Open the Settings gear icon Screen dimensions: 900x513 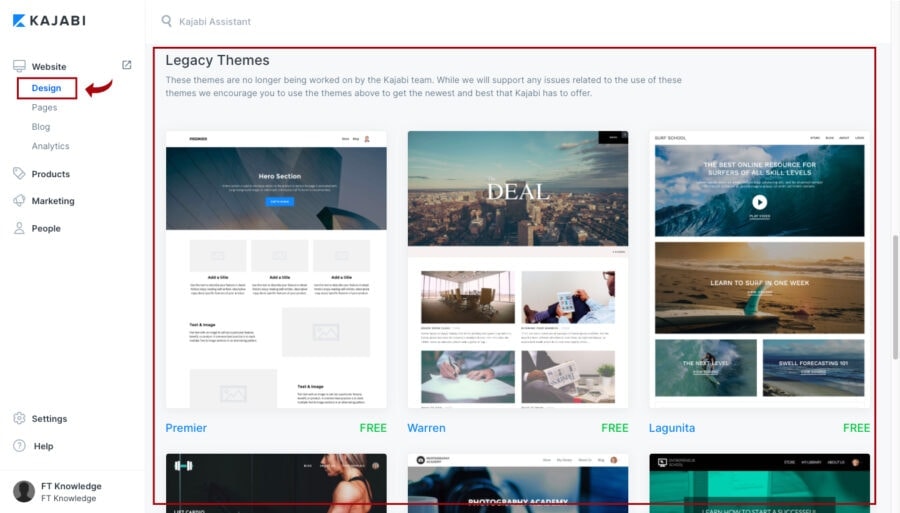[19, 419]
